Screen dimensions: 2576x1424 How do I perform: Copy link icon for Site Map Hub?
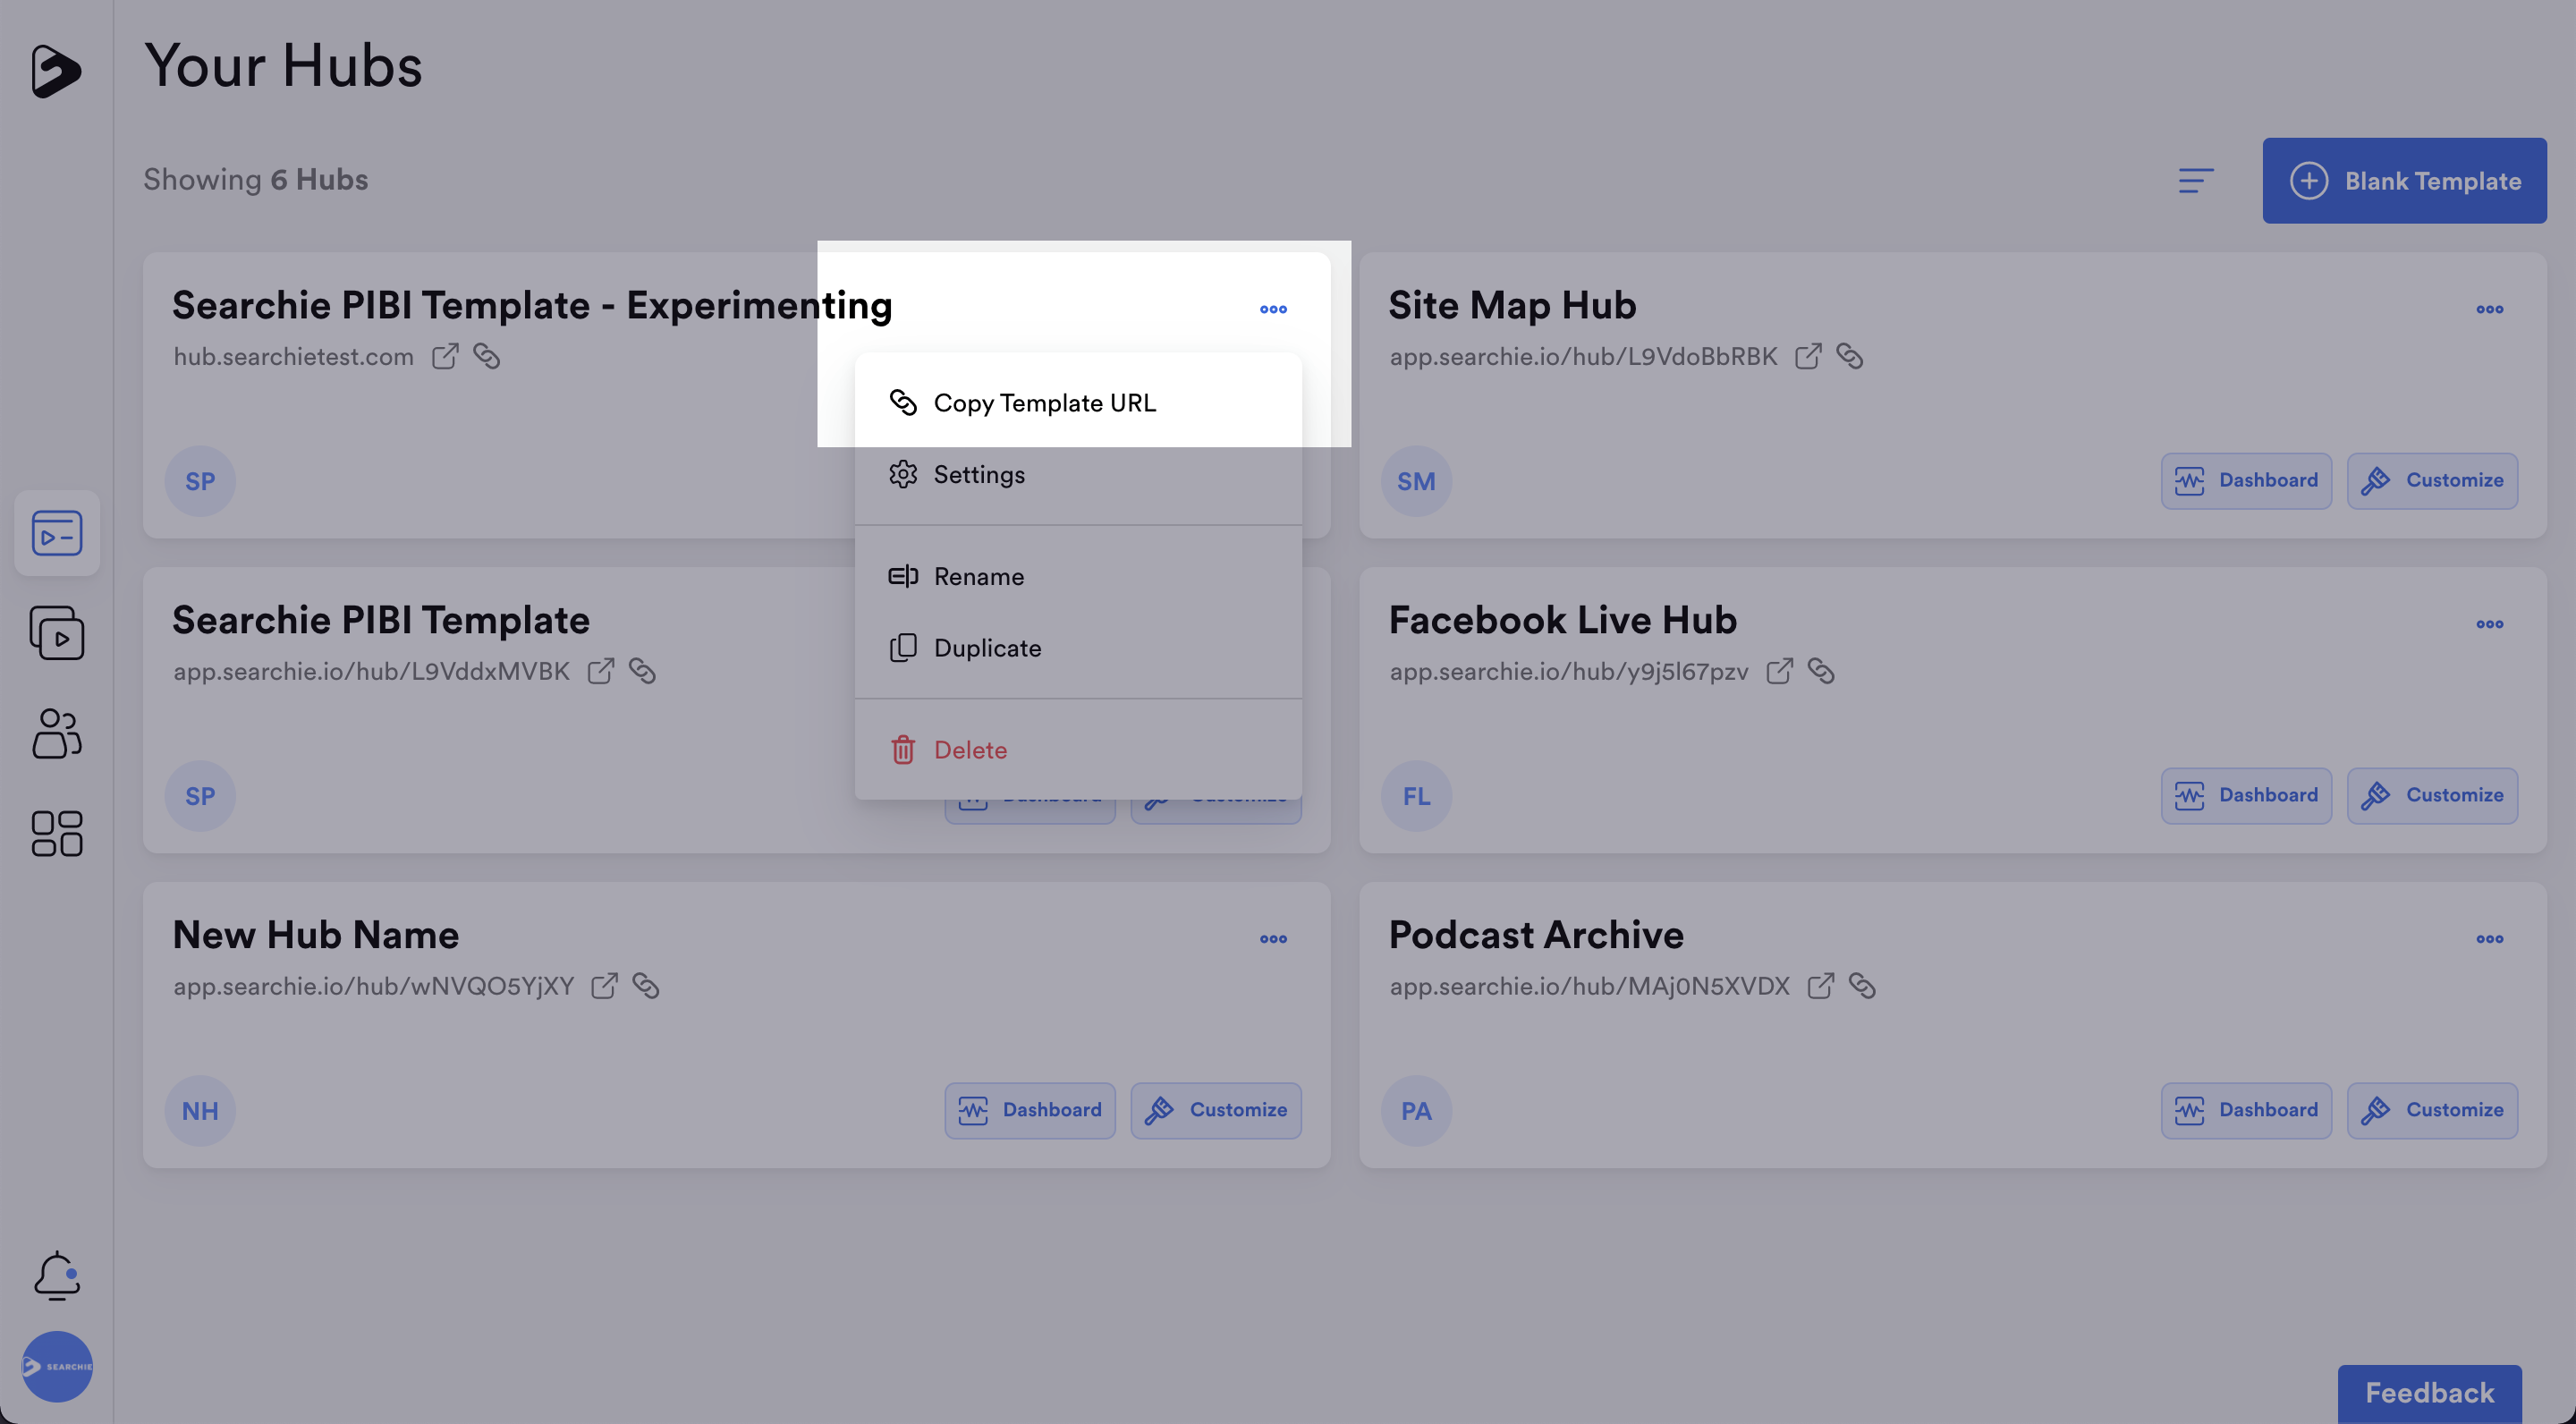1850,356
